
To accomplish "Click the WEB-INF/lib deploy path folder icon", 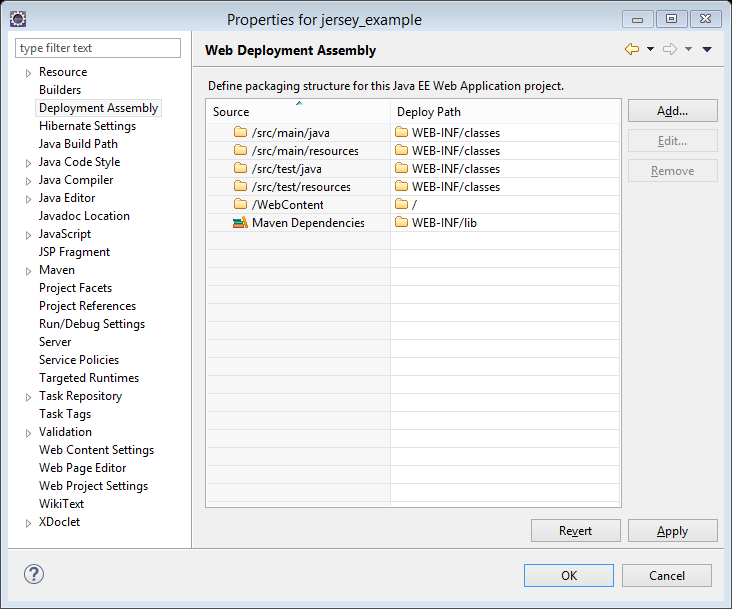I will [401, 222].
